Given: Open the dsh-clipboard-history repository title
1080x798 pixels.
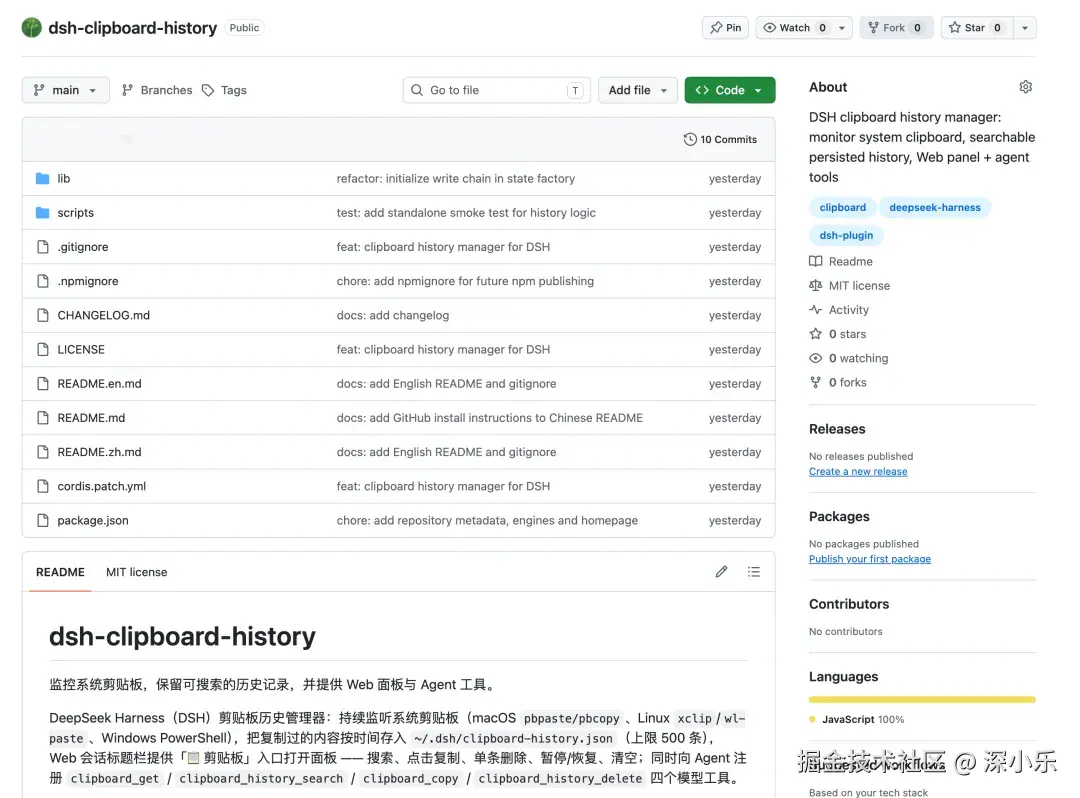Looking at the screenshot, I should [132, 28].
